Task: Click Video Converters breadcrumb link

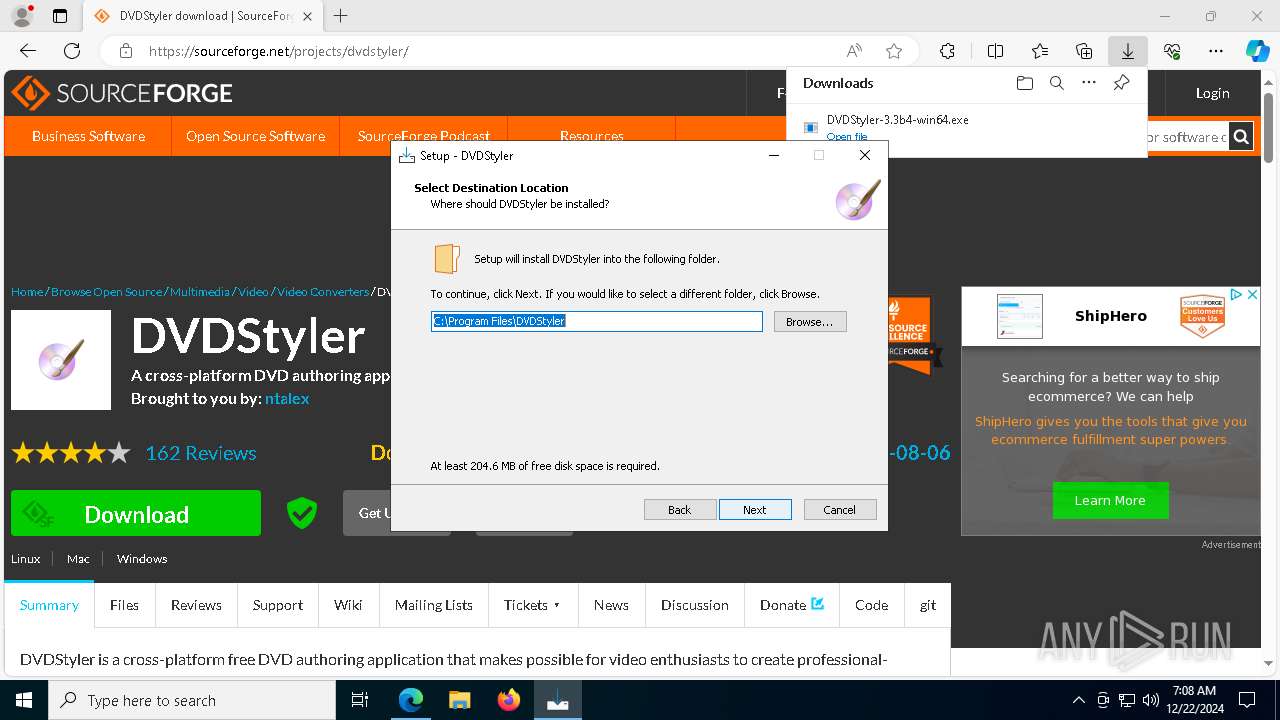Action: click(323, 292)
